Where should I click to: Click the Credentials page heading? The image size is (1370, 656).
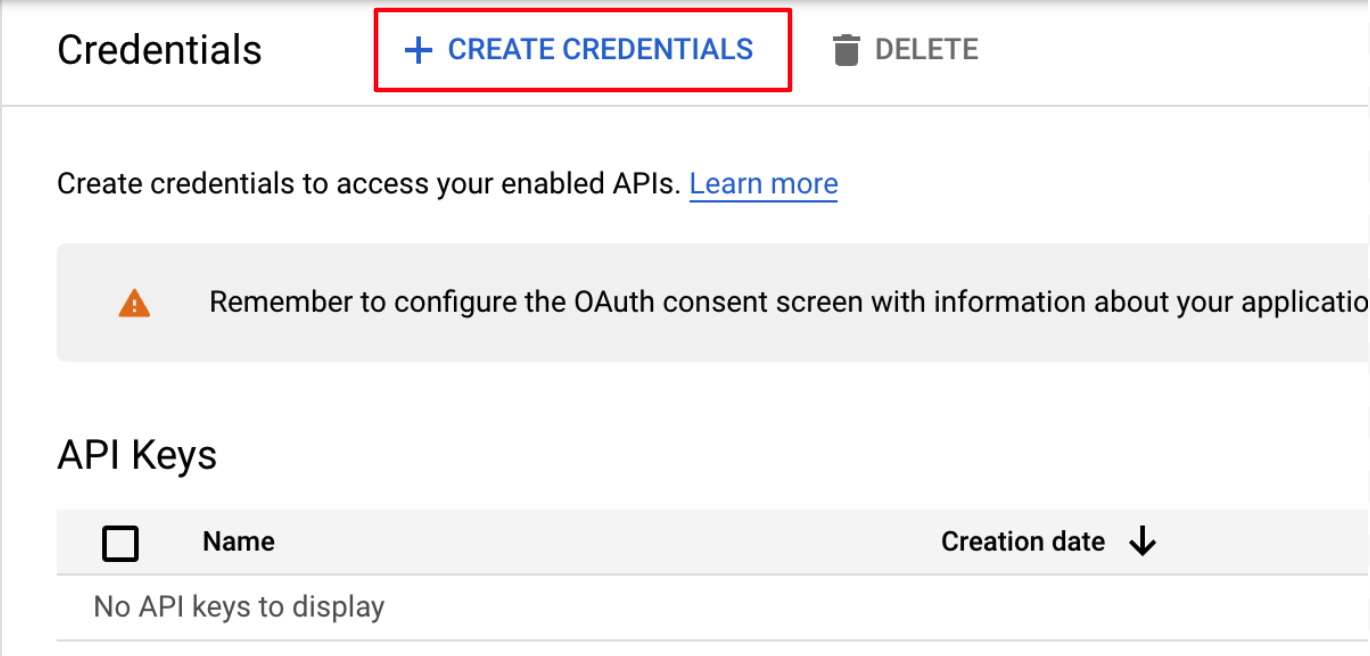tap(160, 50)
